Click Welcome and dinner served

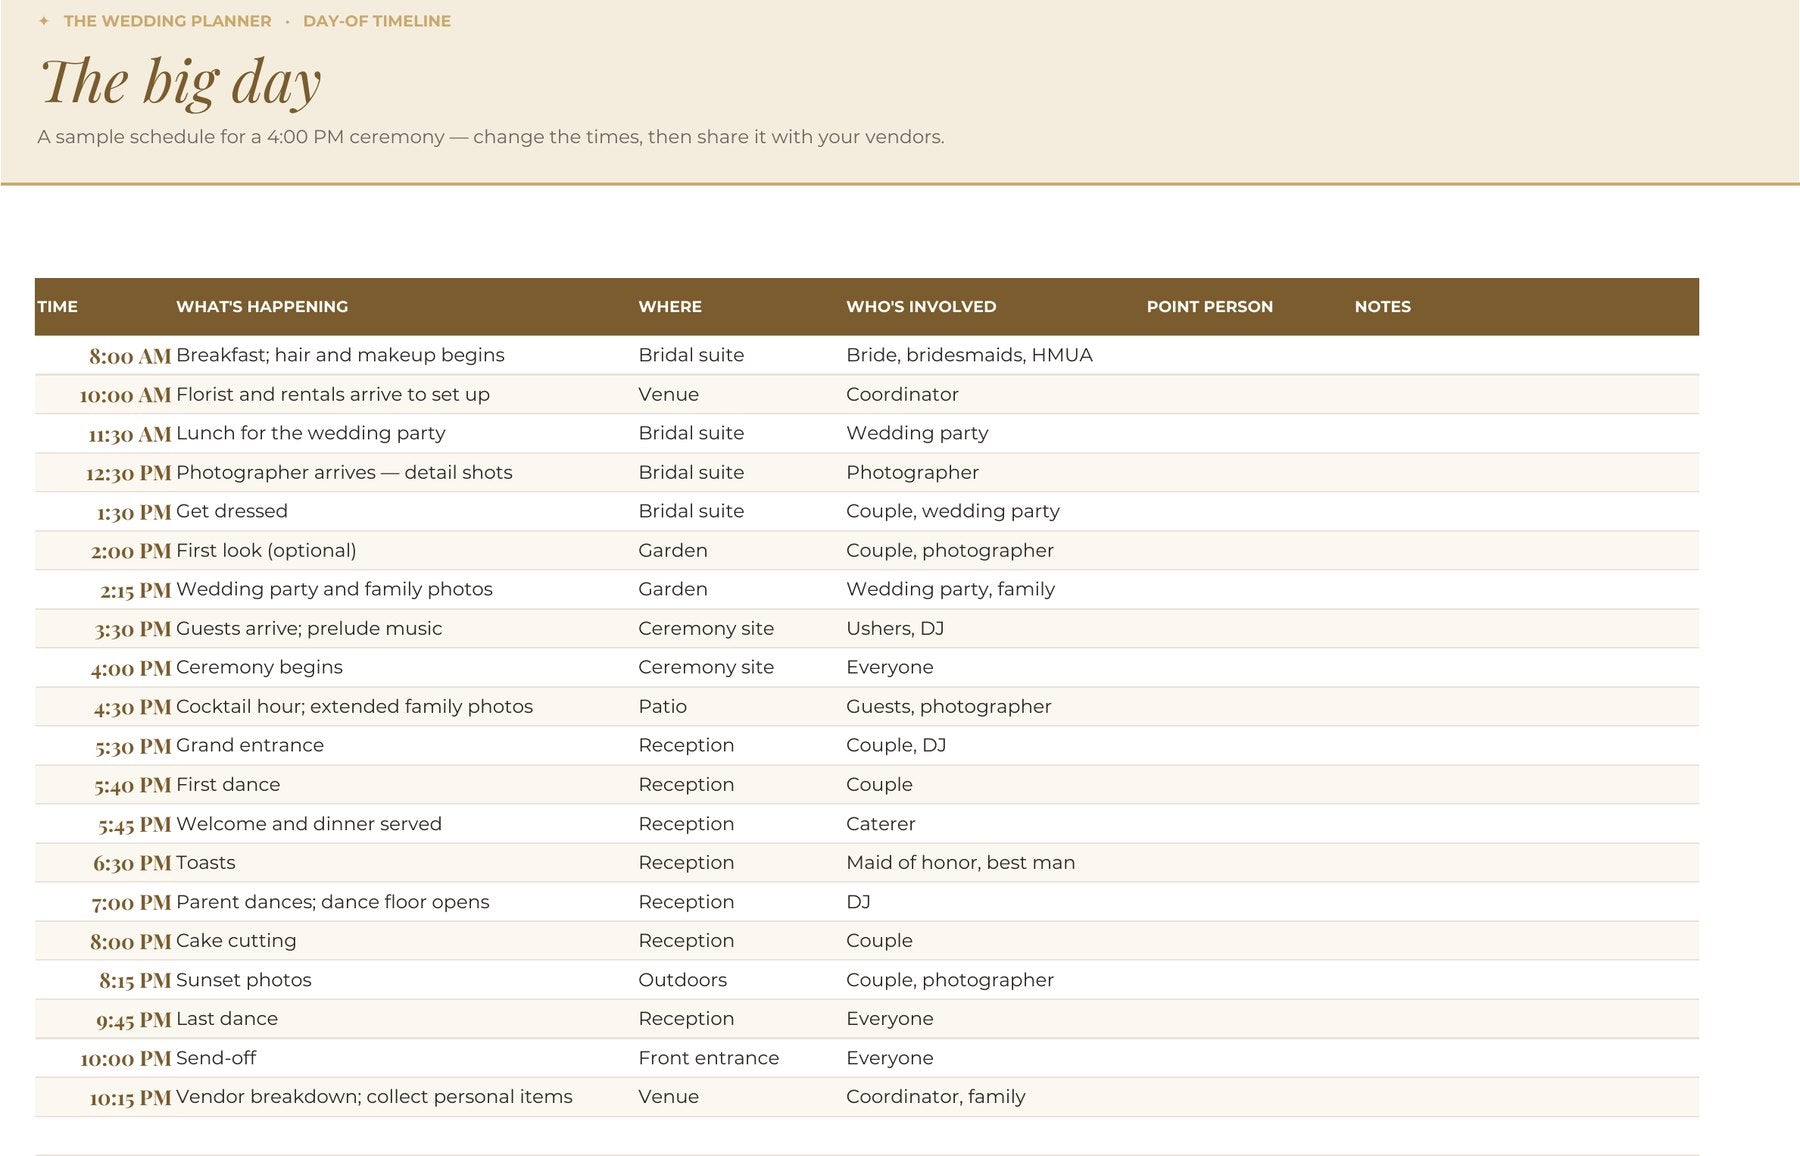(x=309, y=824)
